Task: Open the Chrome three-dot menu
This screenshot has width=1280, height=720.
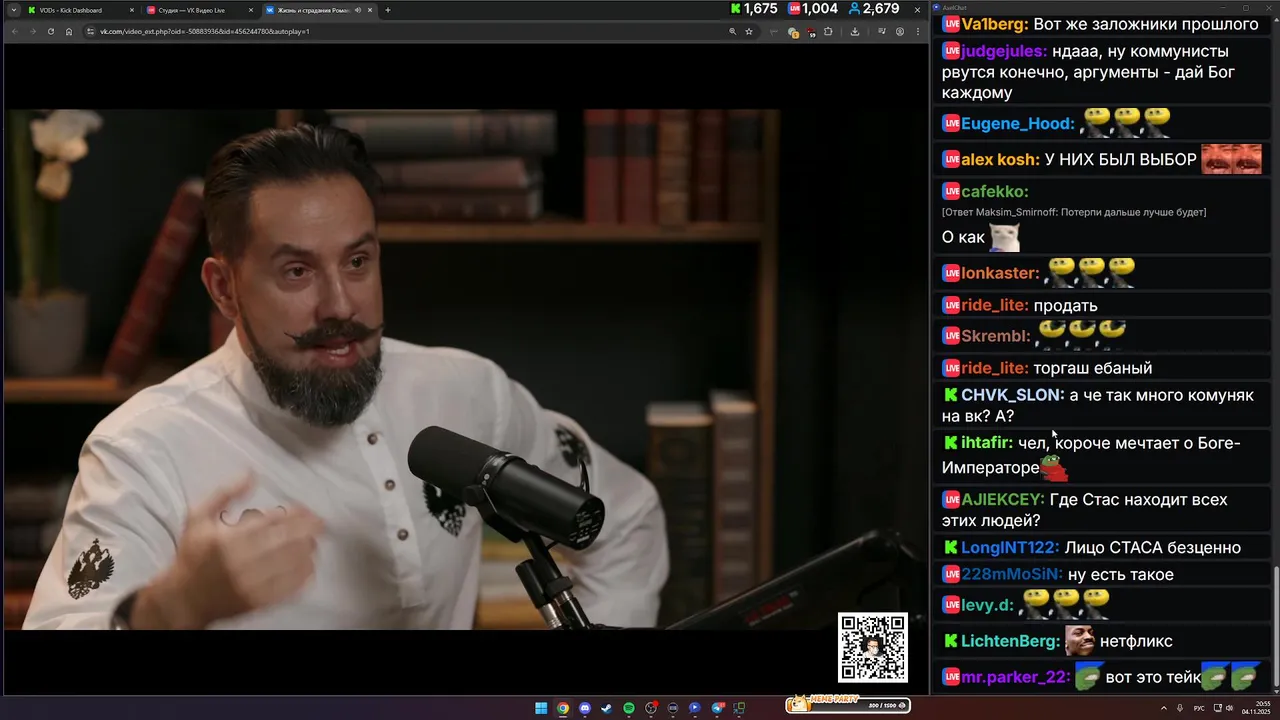Action: (918, 31)
